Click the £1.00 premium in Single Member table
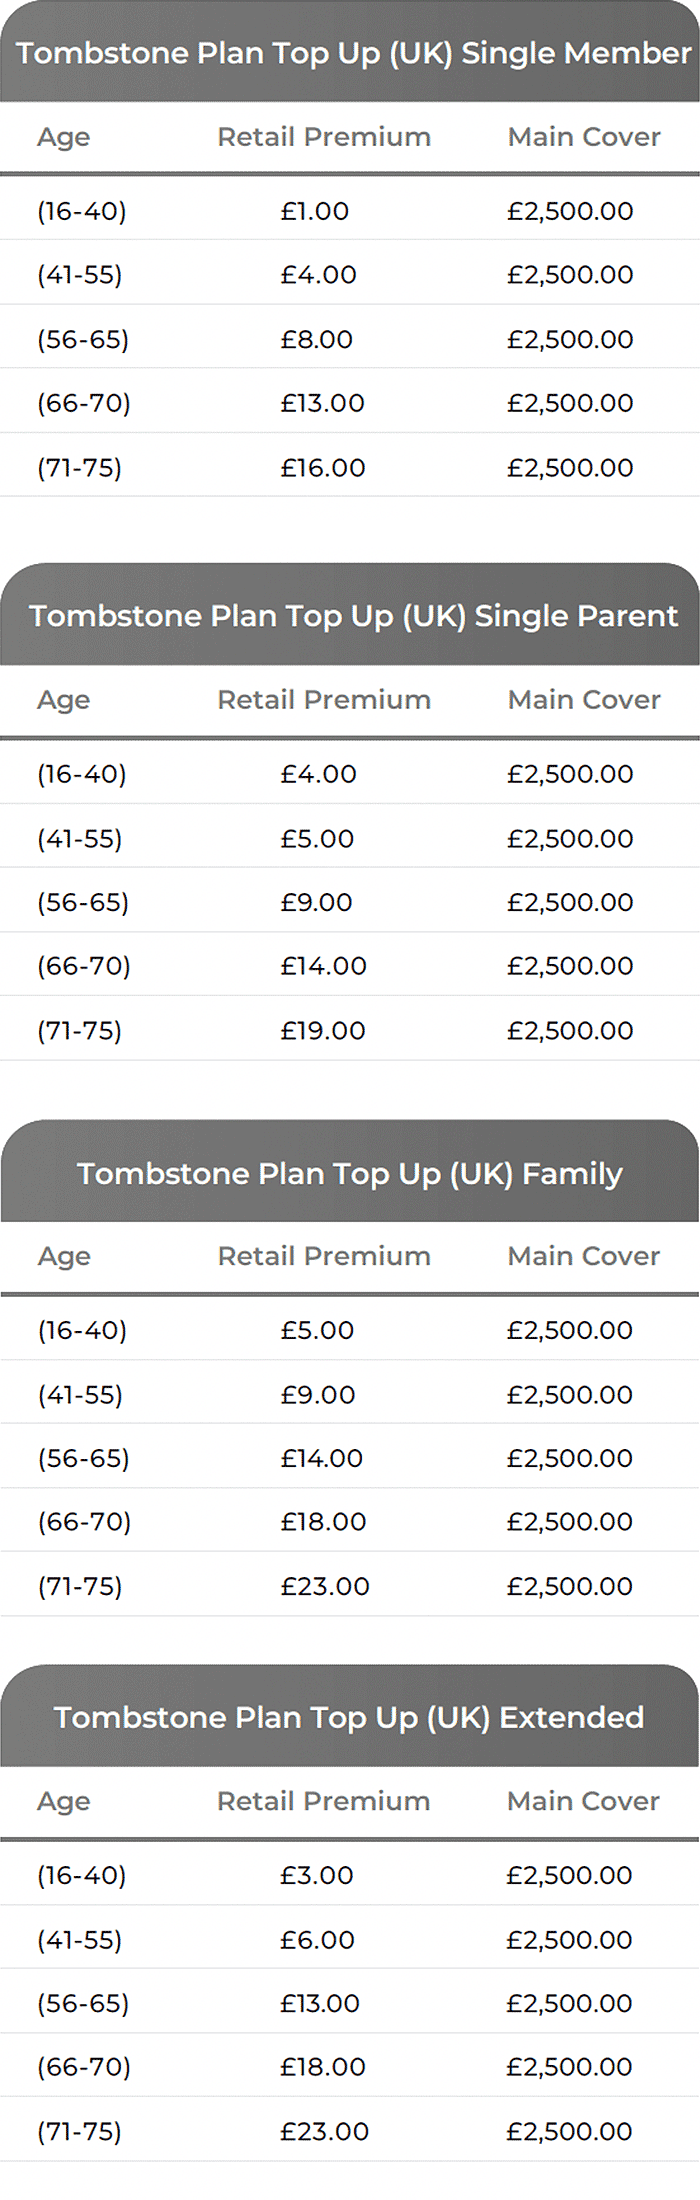This screenshot has height=2200, width=700. point(315,211)
